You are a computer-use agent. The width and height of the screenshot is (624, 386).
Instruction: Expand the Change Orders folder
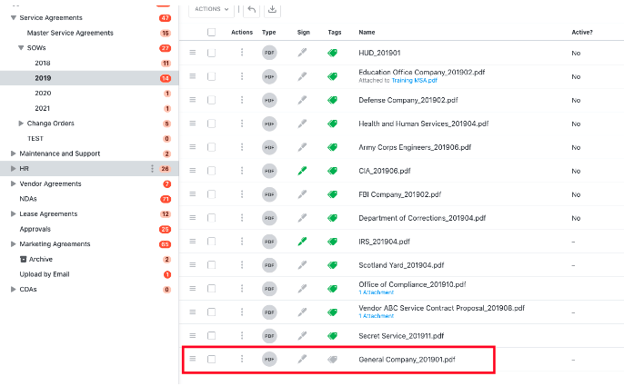point(21,123)
